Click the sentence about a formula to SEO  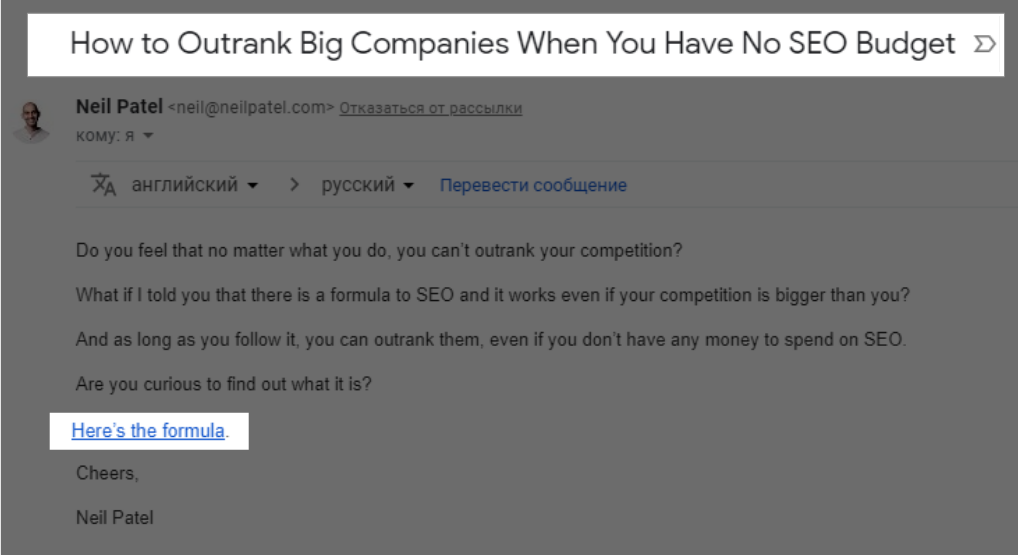click(493, 295)
